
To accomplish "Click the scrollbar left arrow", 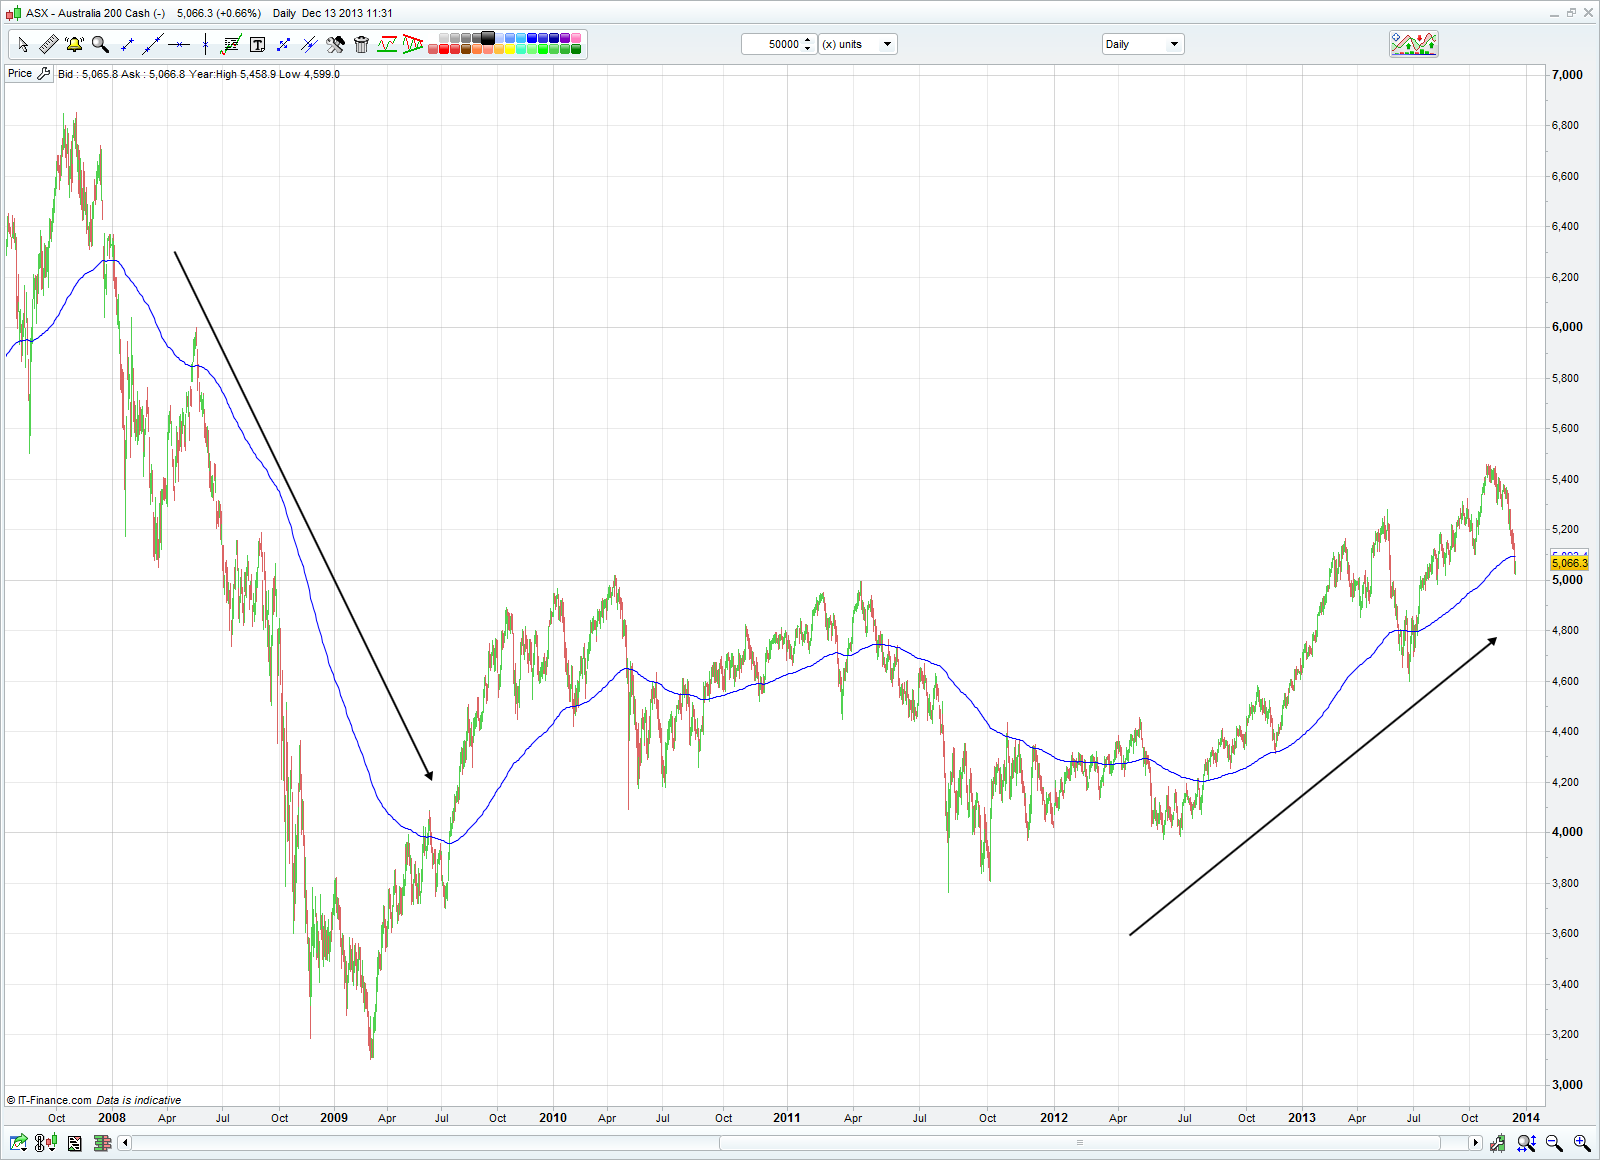I will point(125,1143).
